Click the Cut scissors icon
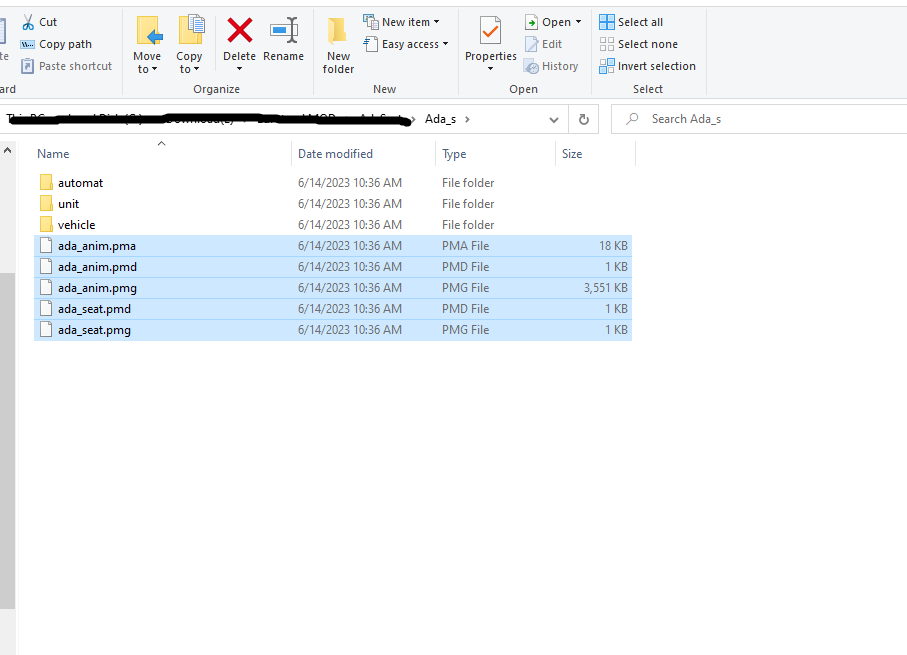Image resolution: width=907 pixels, height=655 pixels. point(28,22)
